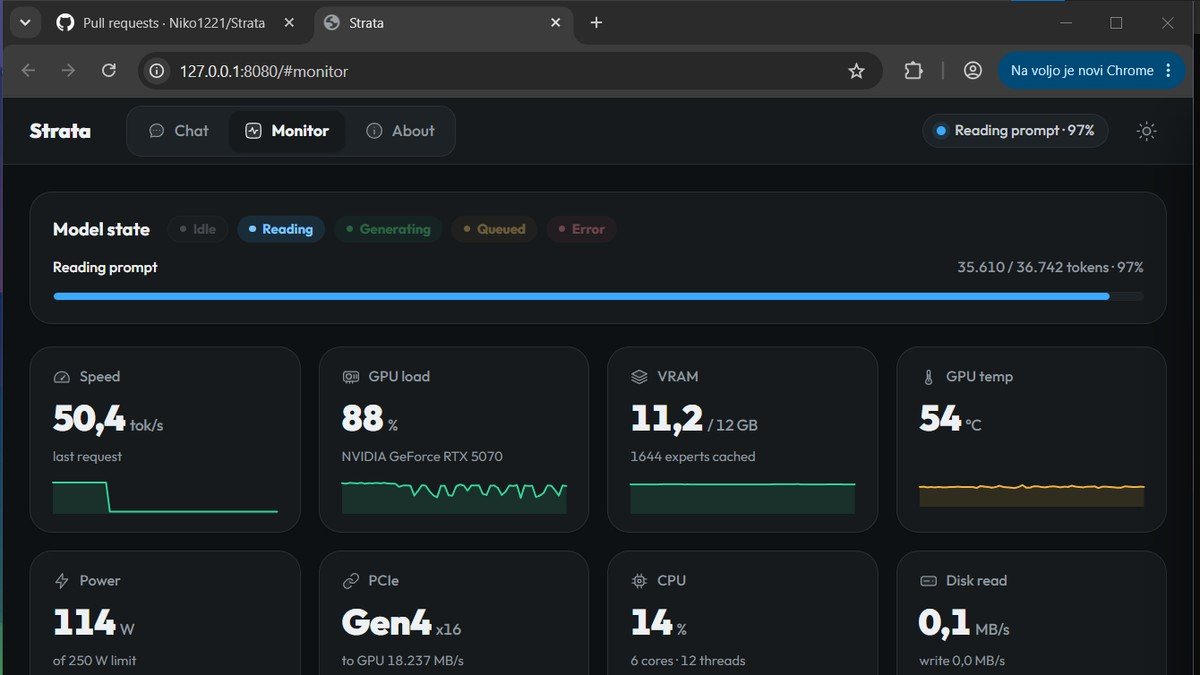Open the Chrome extensions puzzle icon

coord(913,71)
